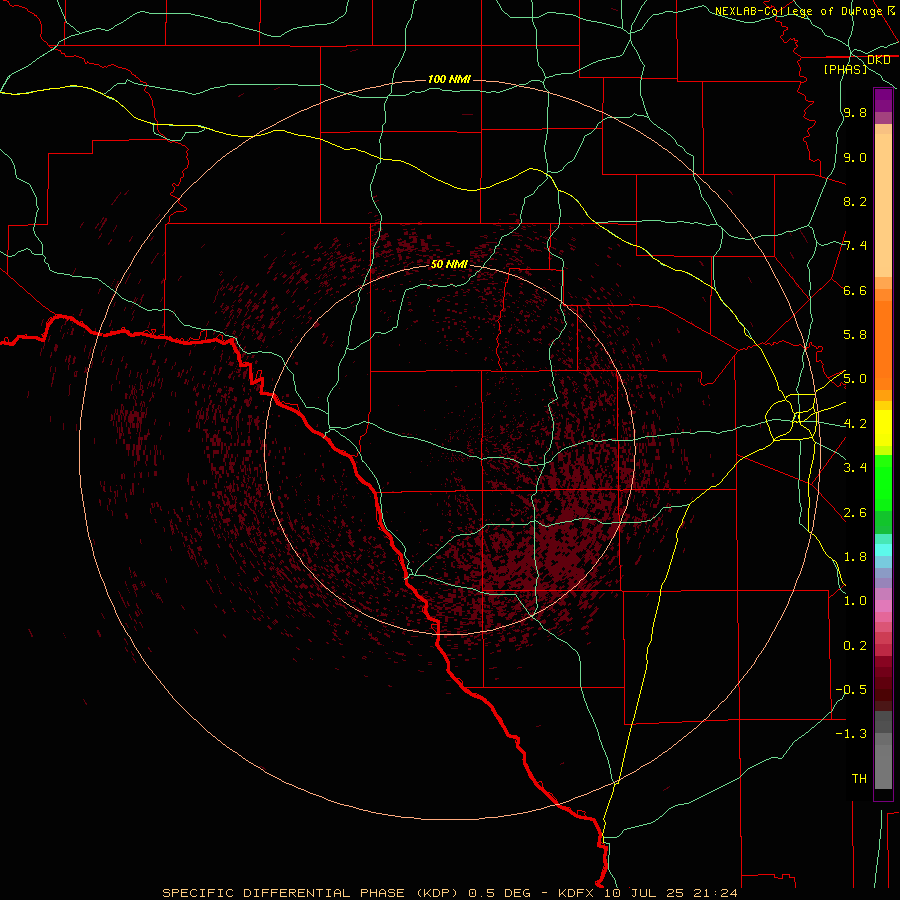Click the [PHAS] units label
This screenshot has height=900, width=900.
pyautogui.click(x=845, y=69)
